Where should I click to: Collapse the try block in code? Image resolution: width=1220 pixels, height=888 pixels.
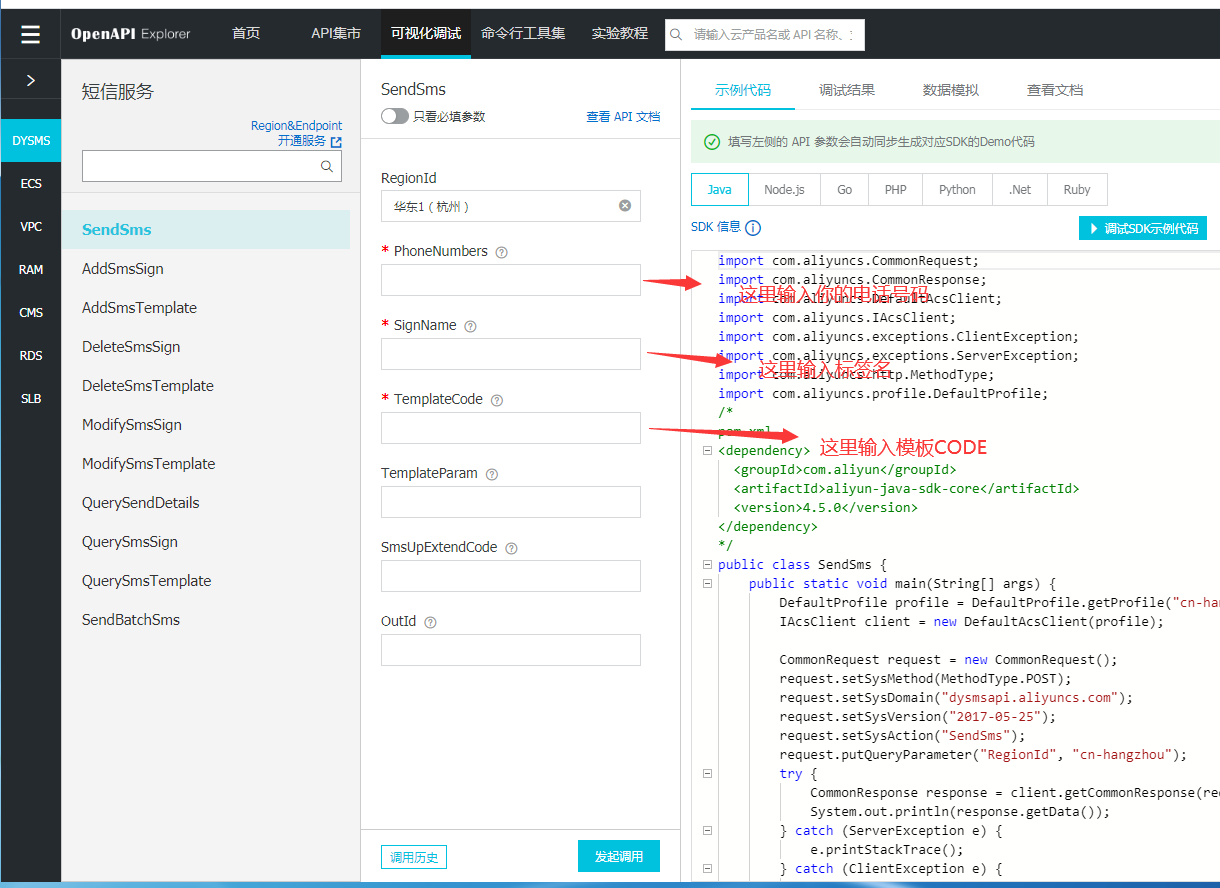[x=707, y=773]
